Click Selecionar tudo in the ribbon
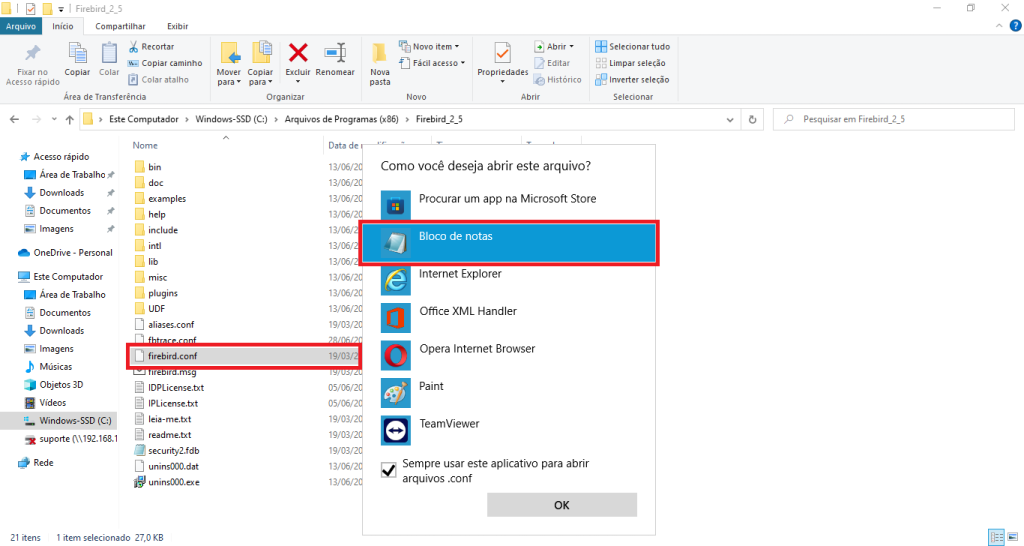The width and height of the screenshot is (1024, 546). tap(632, 46)
